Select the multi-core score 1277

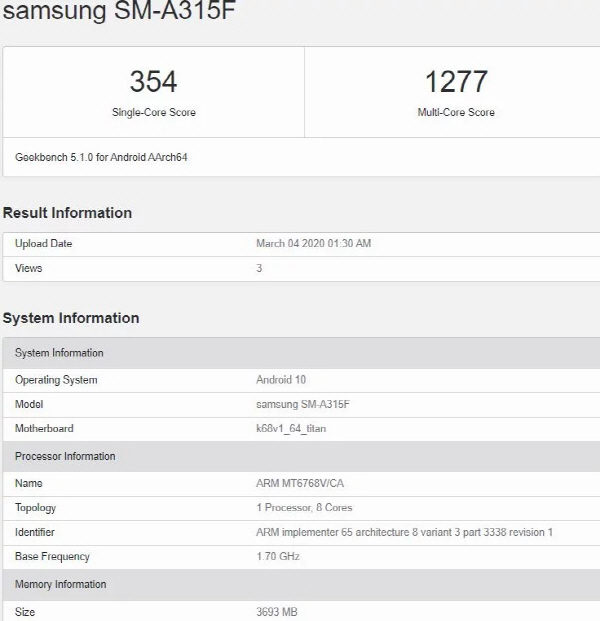click(x=456, y=82)
